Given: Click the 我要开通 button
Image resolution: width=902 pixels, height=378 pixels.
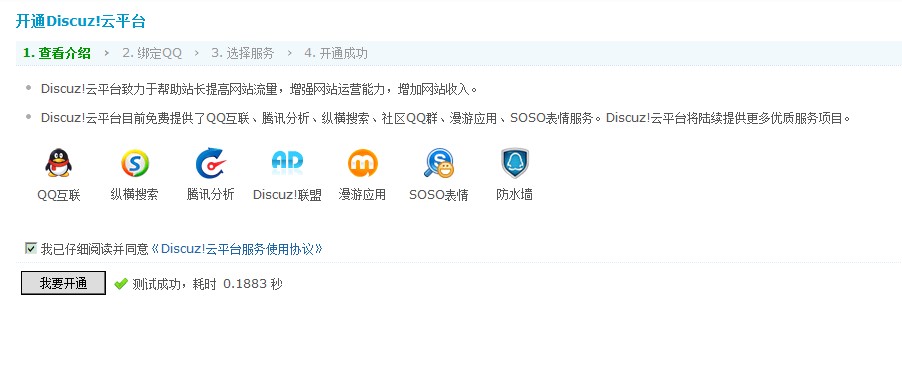Looking at the screenshot, I should (63, 283).
